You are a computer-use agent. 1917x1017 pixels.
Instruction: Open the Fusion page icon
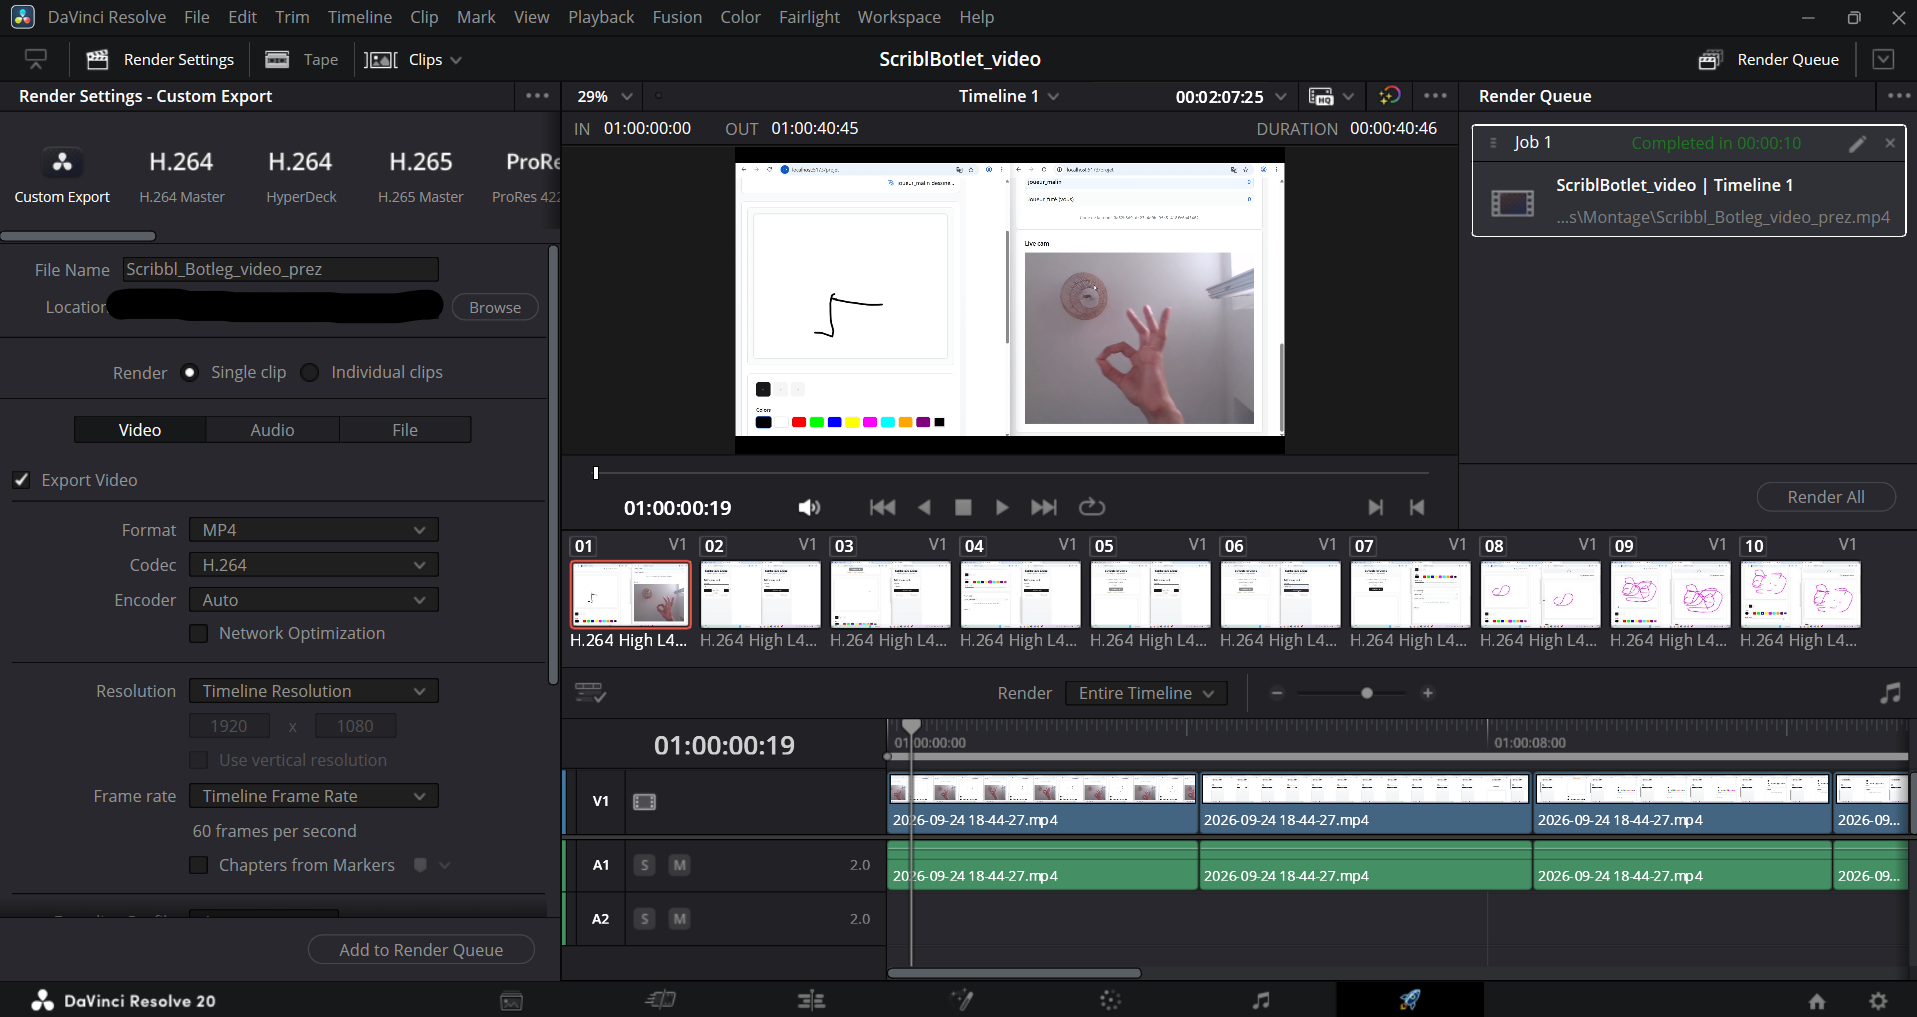(961, 1000)
